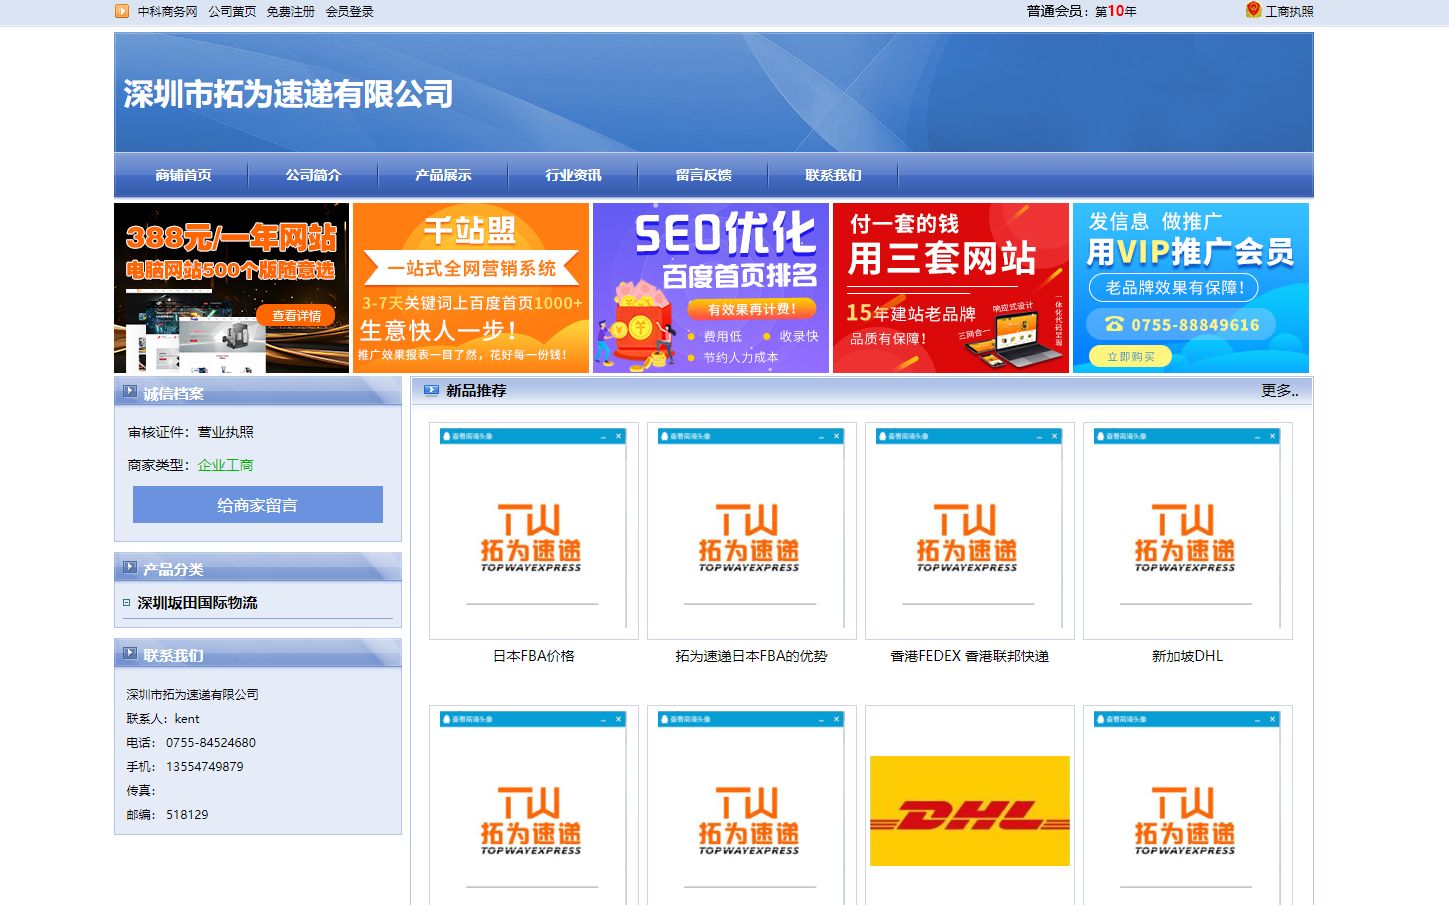Click the 产品分类 panel header icon
The image size is (1449, 905).
[x=130, y=568]
